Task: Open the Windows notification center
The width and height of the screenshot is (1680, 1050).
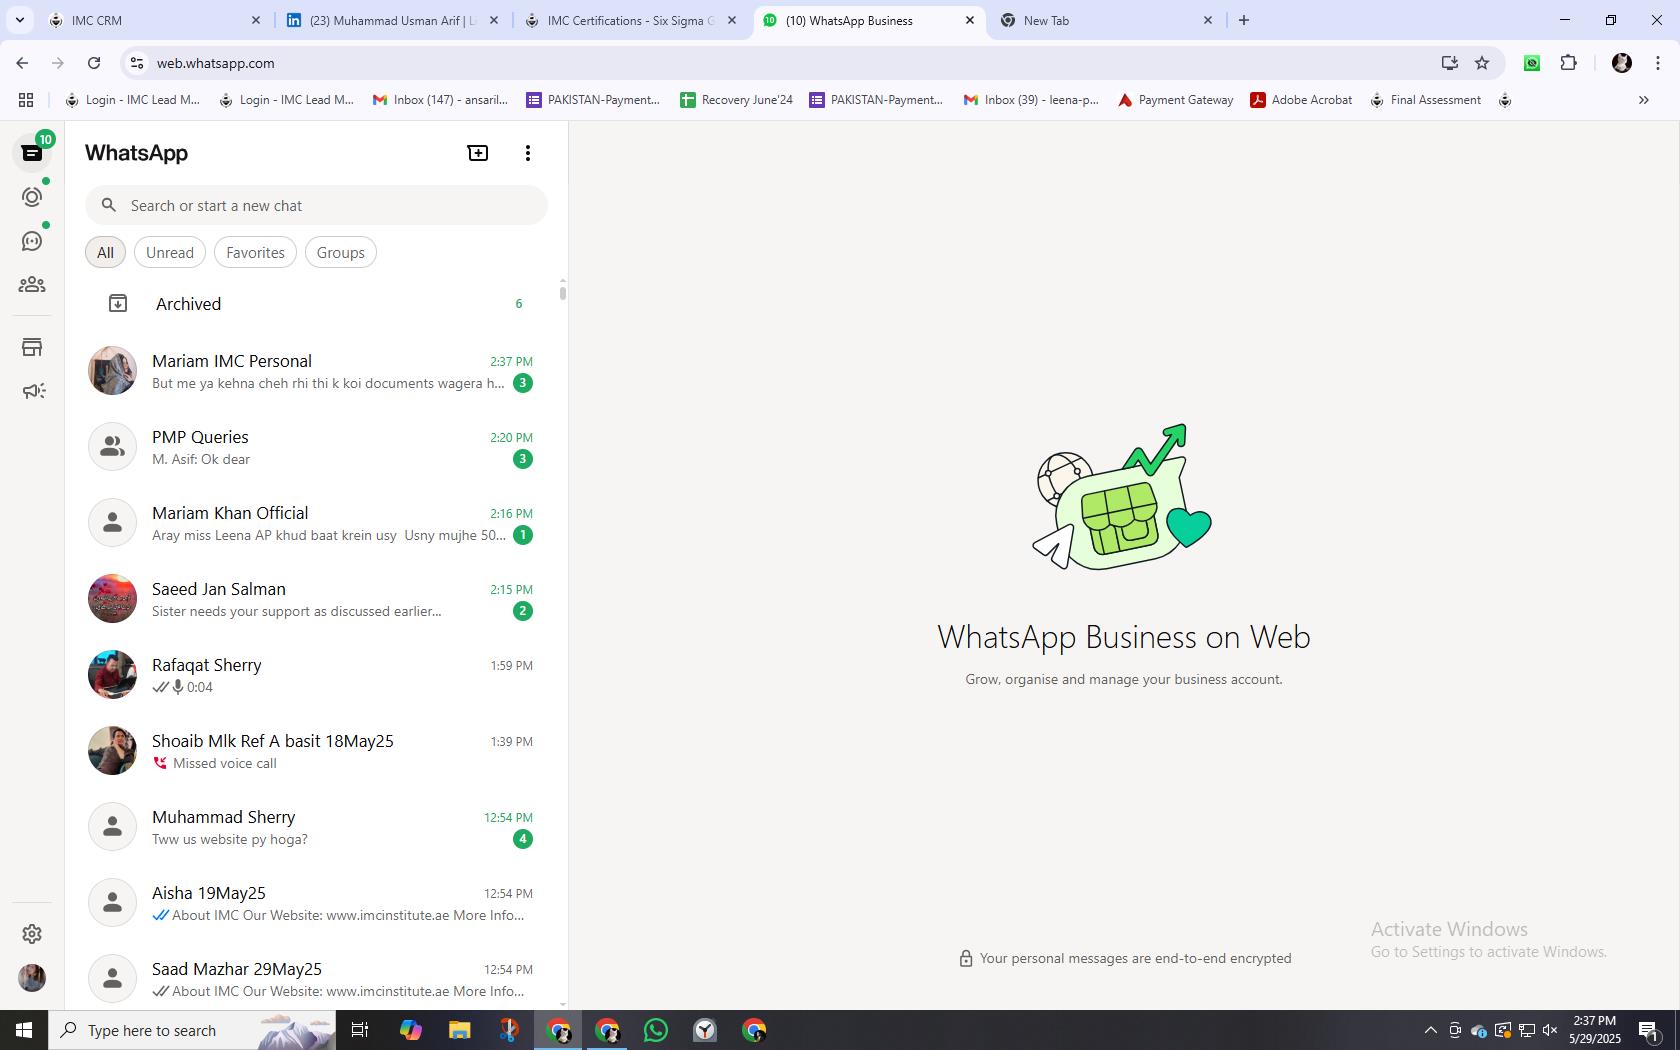Action: click(x=1650, y=1030)
